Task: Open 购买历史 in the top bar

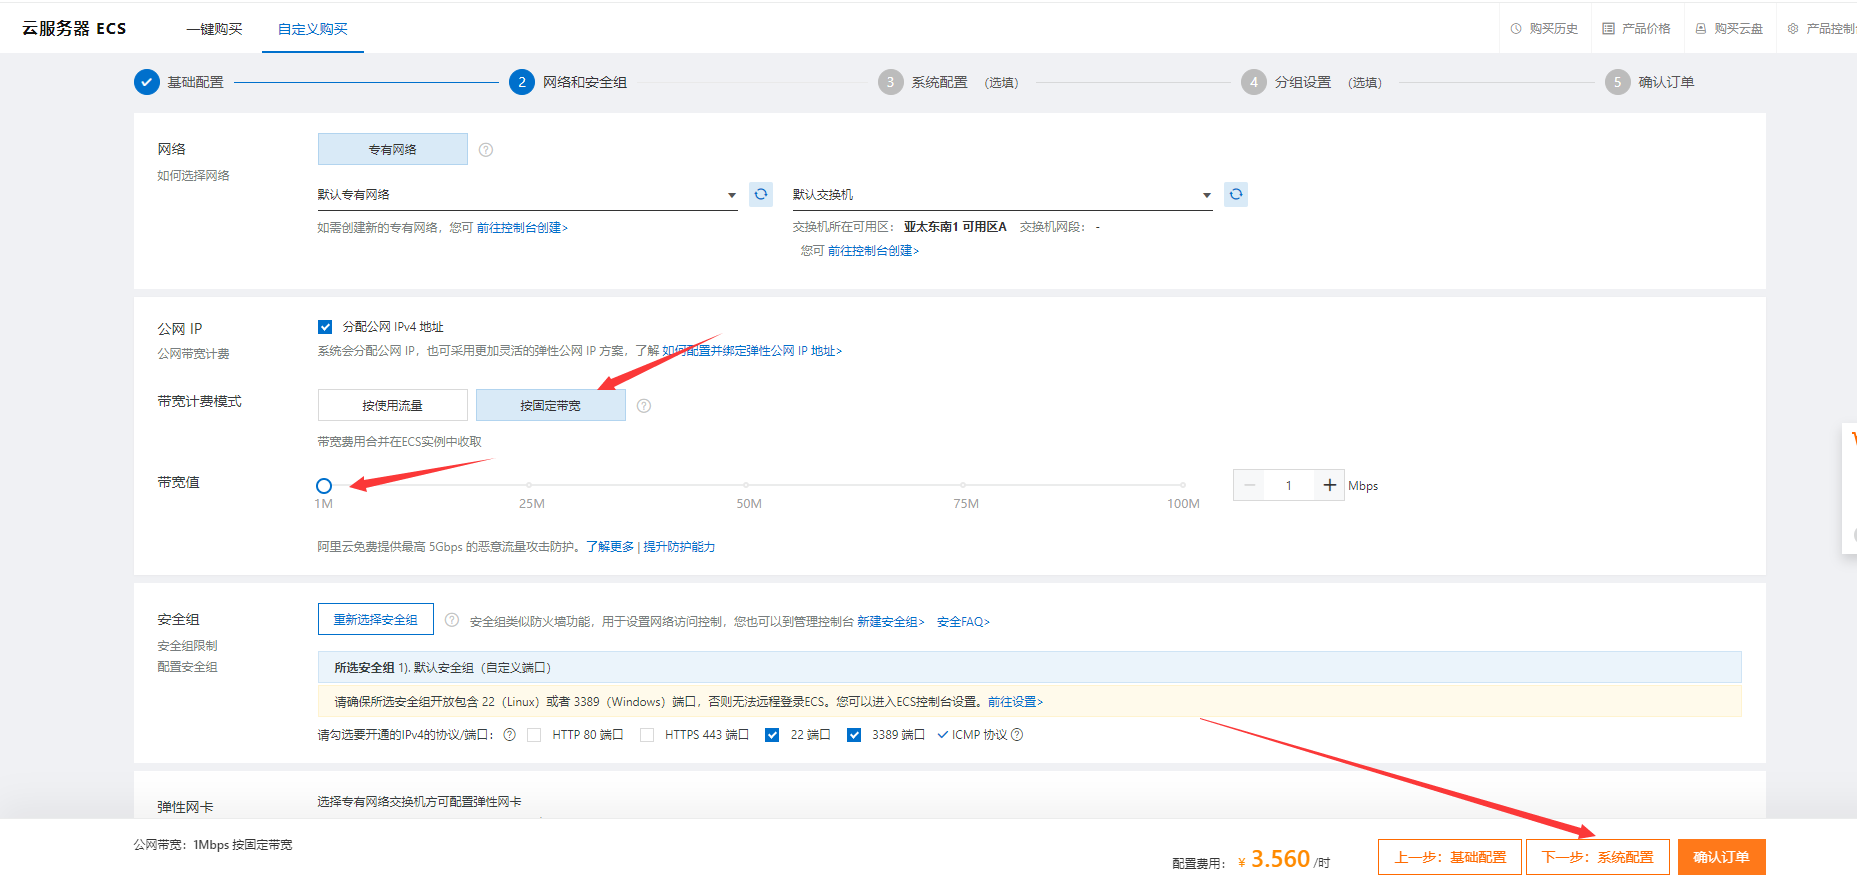Action: [x=1544, y=29]
